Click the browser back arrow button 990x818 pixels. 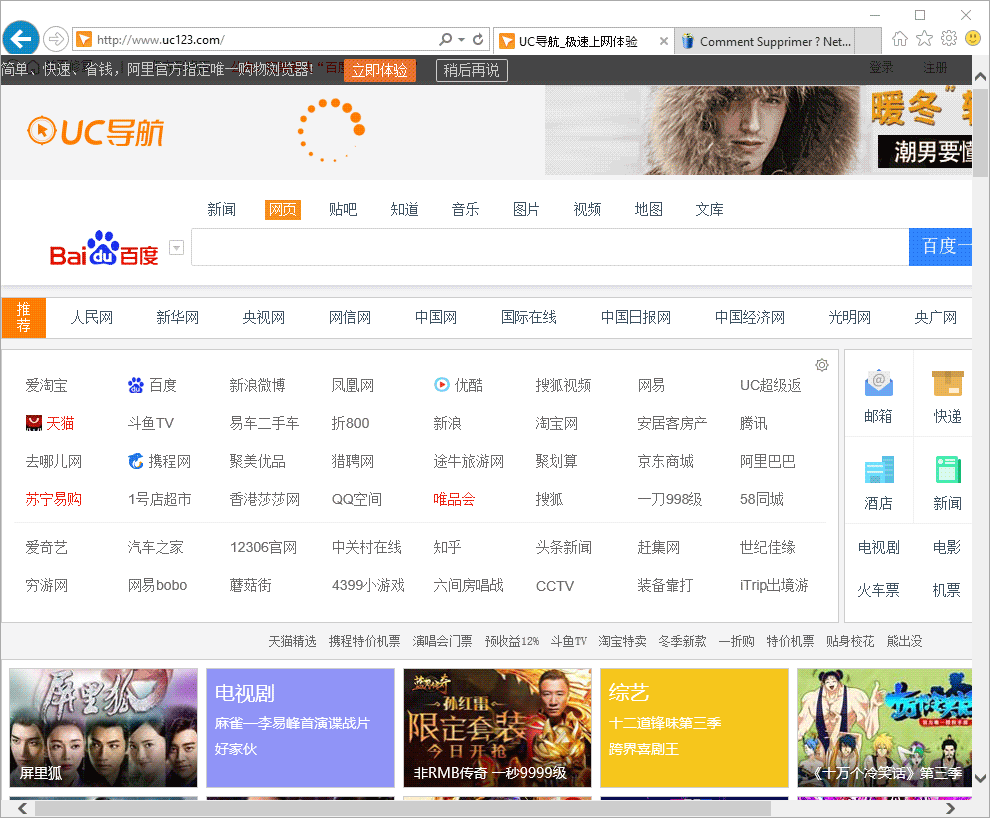[21, 39]
